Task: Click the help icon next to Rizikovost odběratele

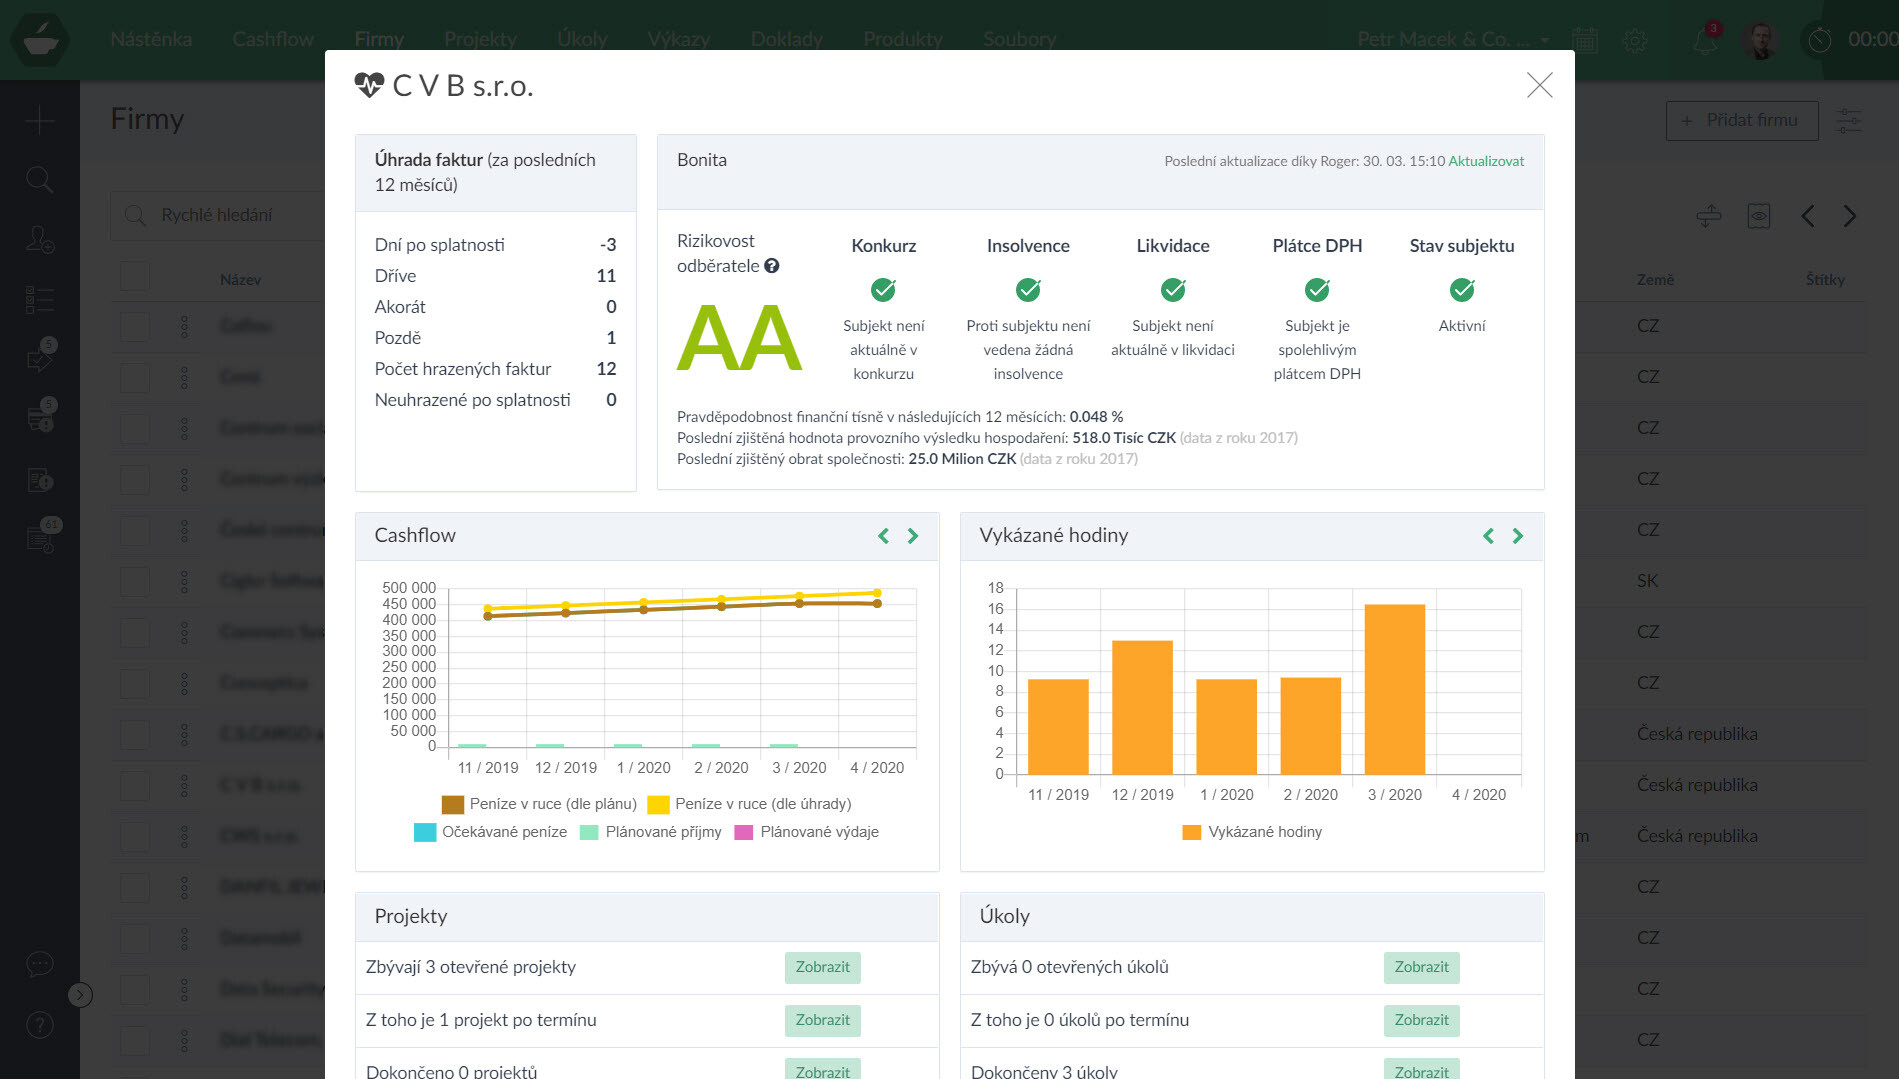Action: coord(771,266)
